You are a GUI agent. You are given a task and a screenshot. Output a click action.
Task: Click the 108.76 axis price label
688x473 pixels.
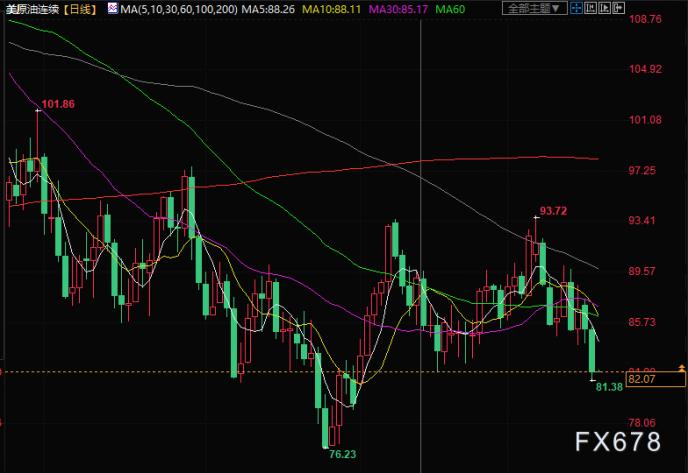click(645, 19)
